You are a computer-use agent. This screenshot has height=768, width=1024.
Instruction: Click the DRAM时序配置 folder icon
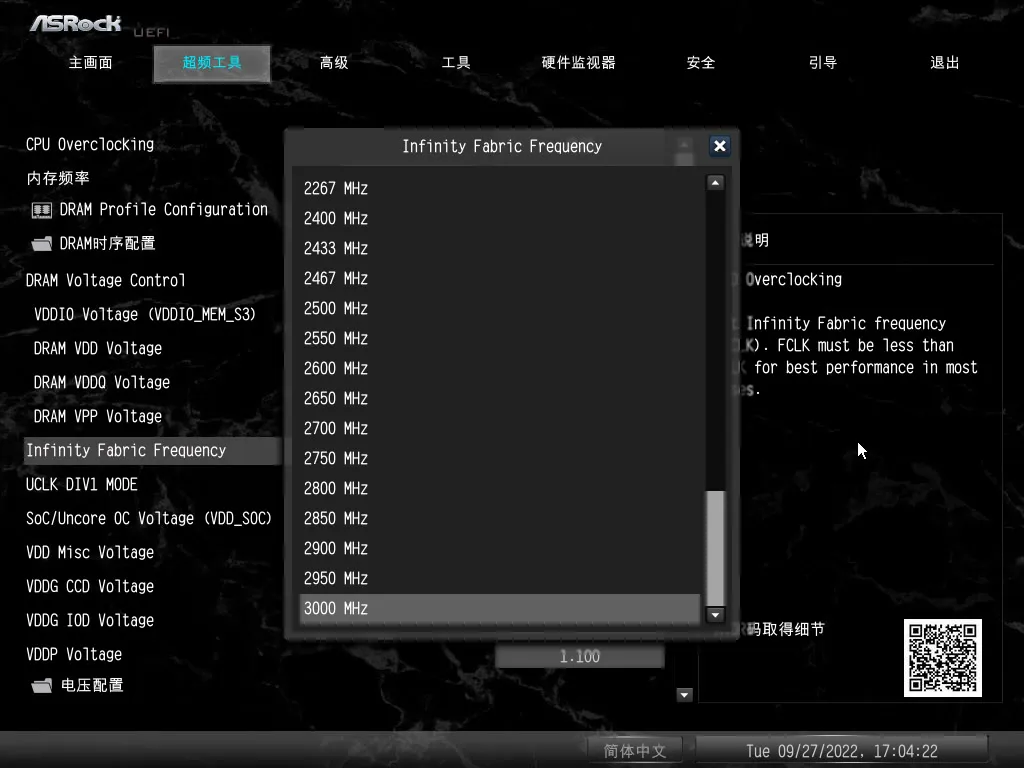coord(42,244)
